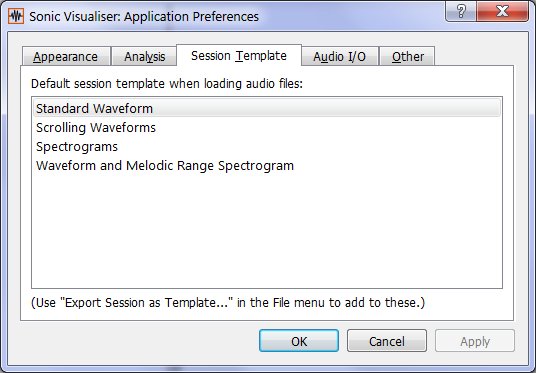The width and height of the screenshot is (536, 373).
Task: Click the greyed-out Apply button
Action: 475,341
